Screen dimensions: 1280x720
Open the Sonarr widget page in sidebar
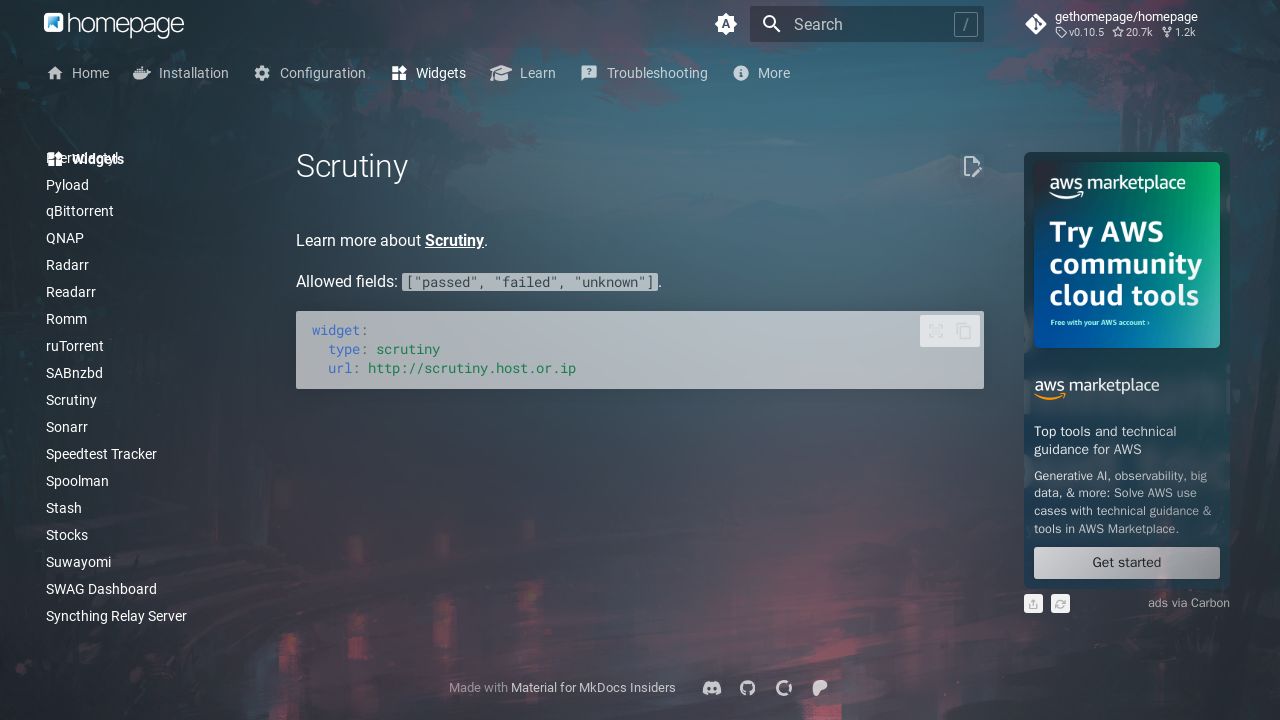[x=67, y=427]
